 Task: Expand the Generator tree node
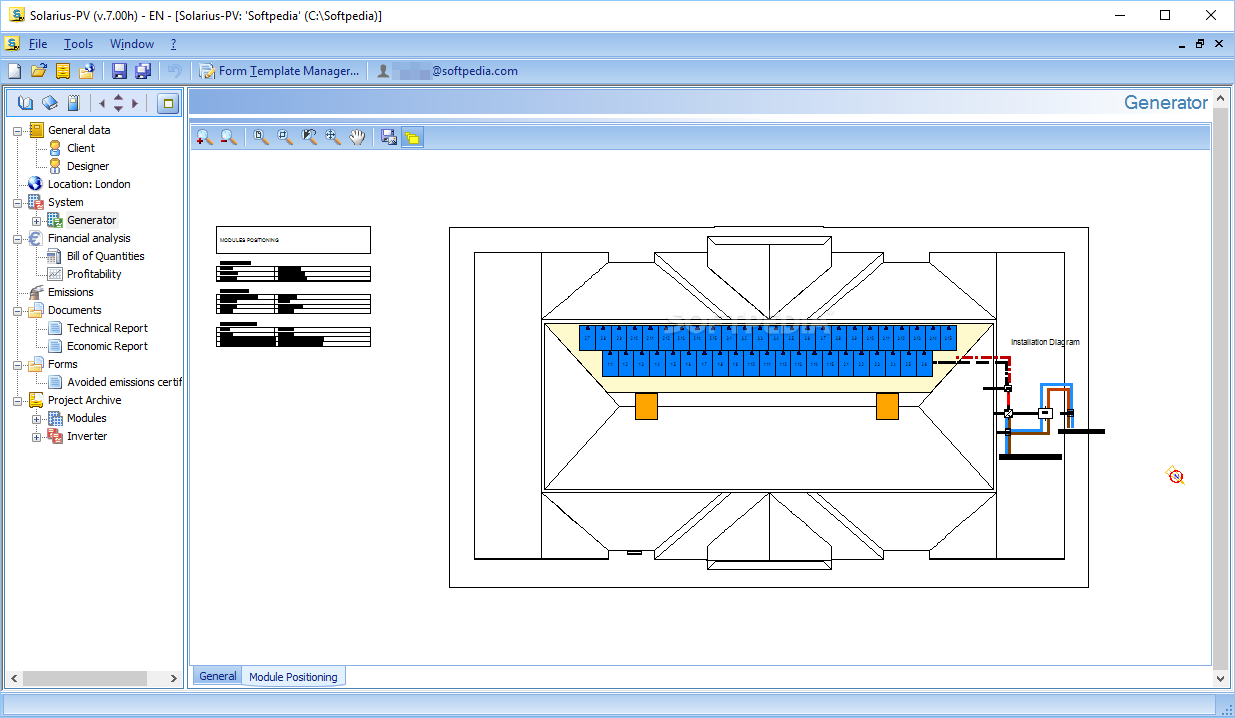[x=36, y=220]
